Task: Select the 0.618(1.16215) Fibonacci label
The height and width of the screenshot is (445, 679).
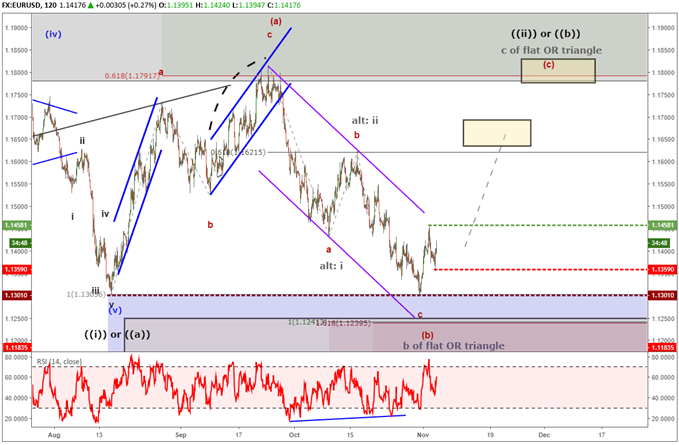Action: click(238, 152)
